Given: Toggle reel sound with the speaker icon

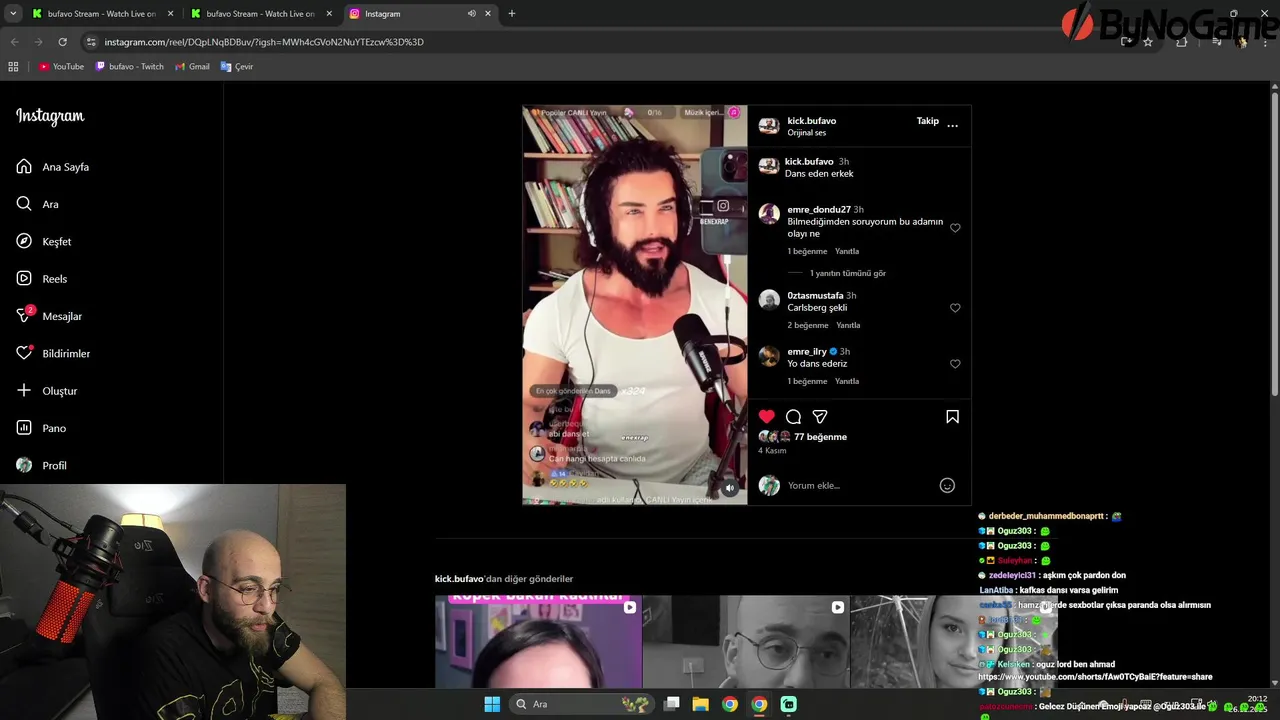Looking at the screenshot, I should (730, 488).
